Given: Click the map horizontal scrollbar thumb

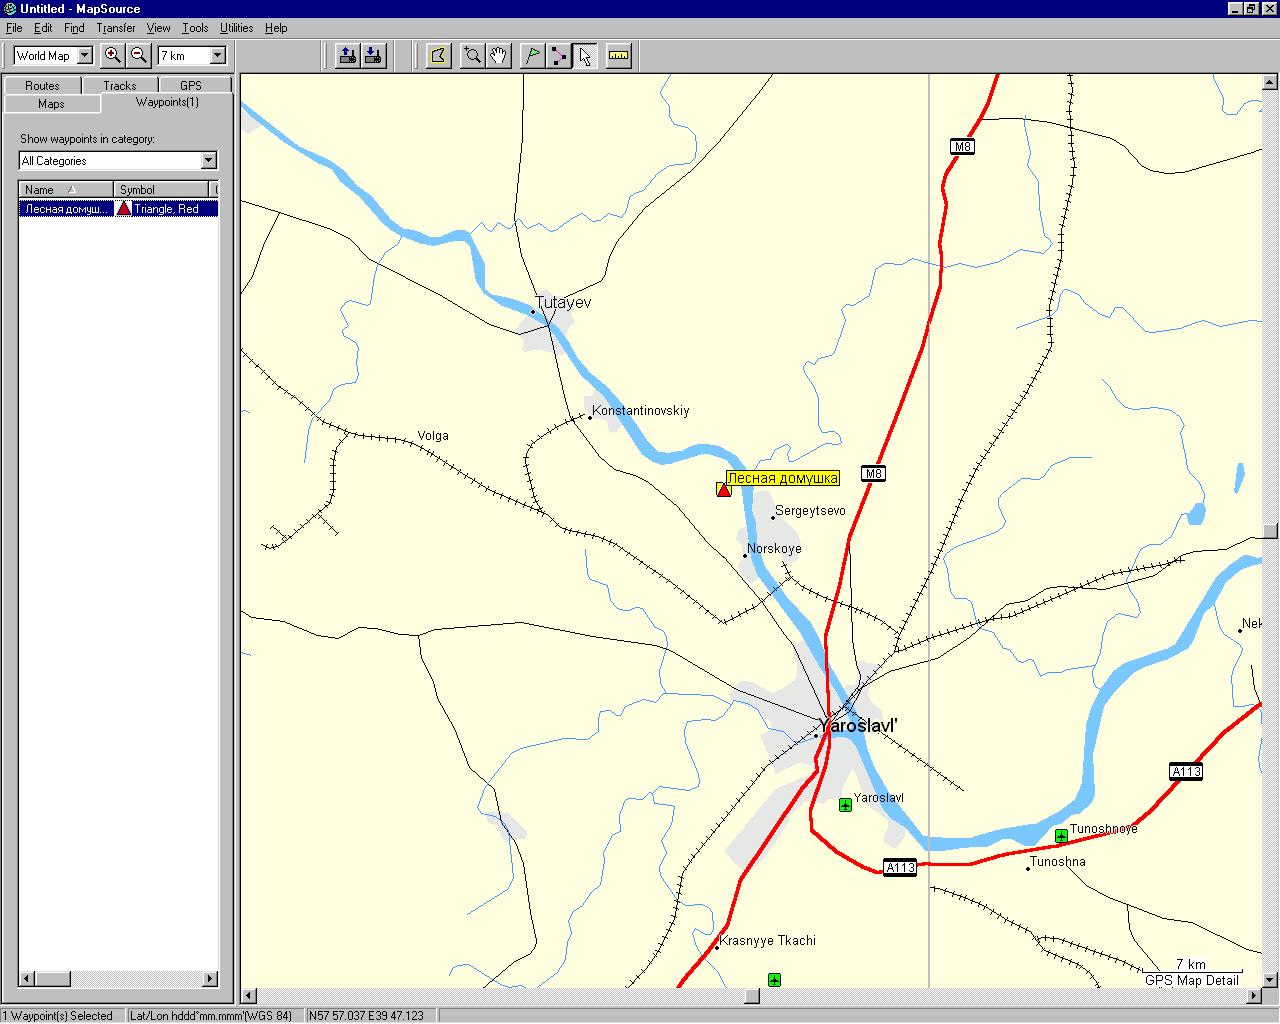Looking at the screenshot, I should [752, 996].
